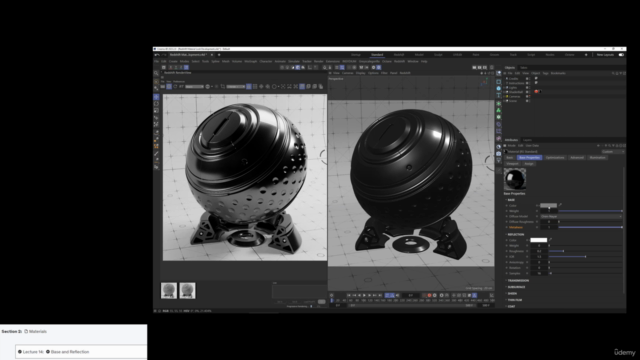Click the Reflection Roughness slider
Image resolution: width=640 pixels, height=360 pixels.
click(585, 251)
